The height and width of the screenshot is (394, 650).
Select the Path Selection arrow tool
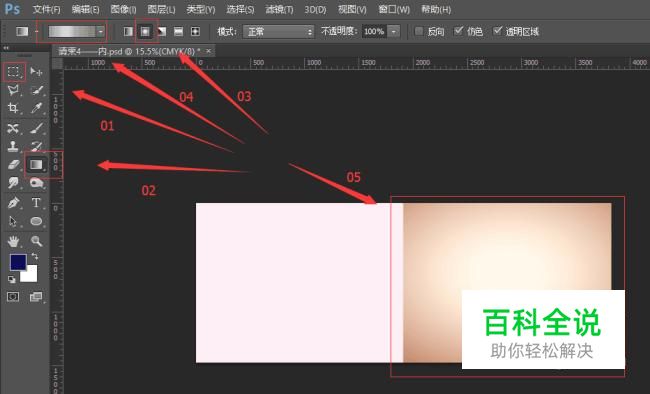click(x=13, y=221)
